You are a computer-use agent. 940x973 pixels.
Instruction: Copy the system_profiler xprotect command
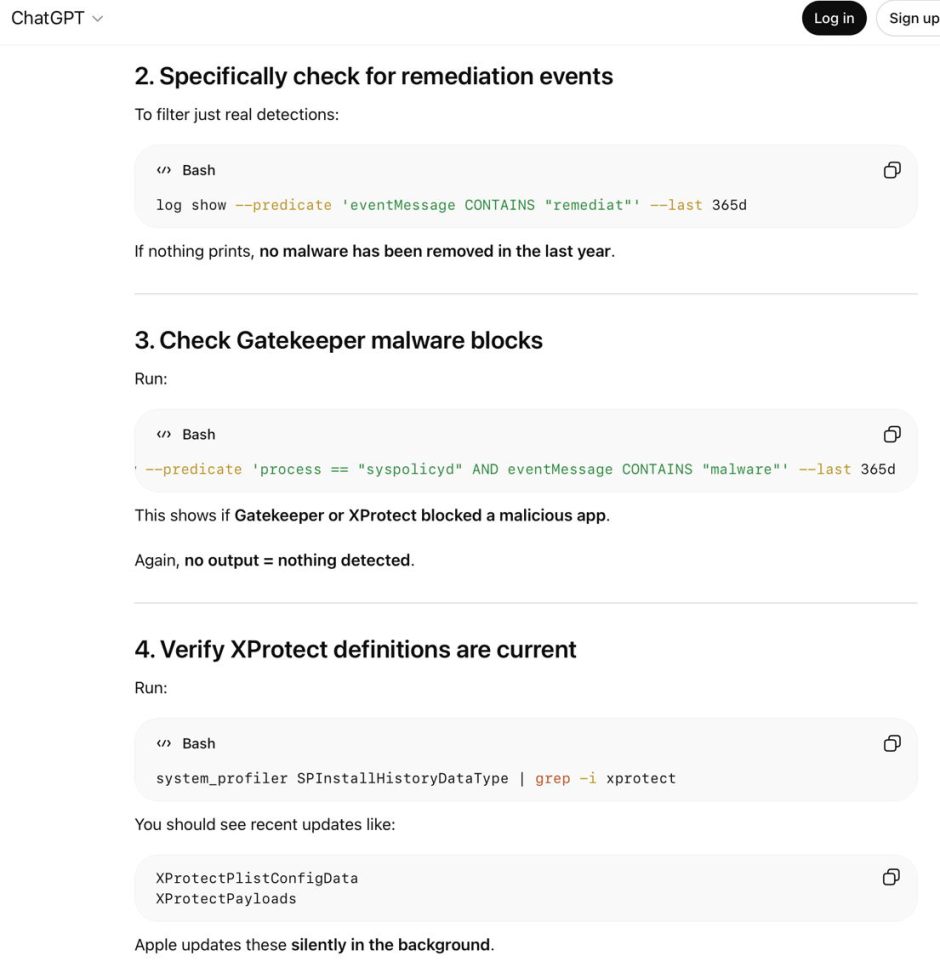pos(892,743)
